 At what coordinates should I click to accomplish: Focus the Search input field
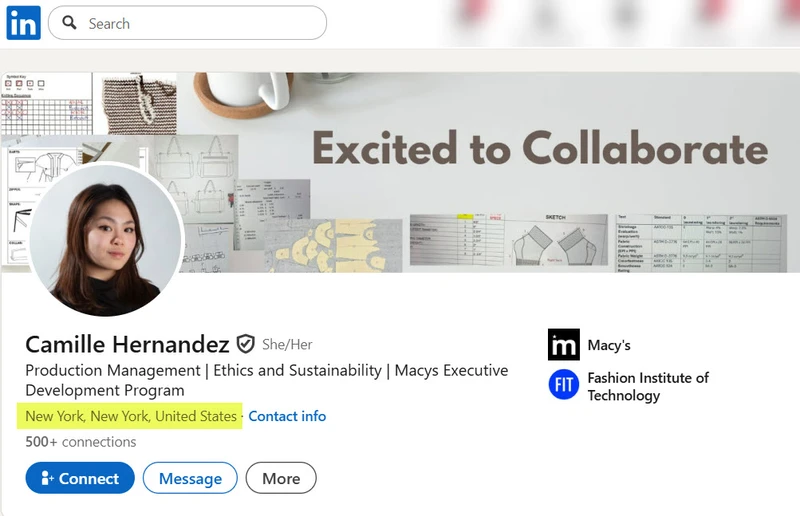[x=200, y=23]
